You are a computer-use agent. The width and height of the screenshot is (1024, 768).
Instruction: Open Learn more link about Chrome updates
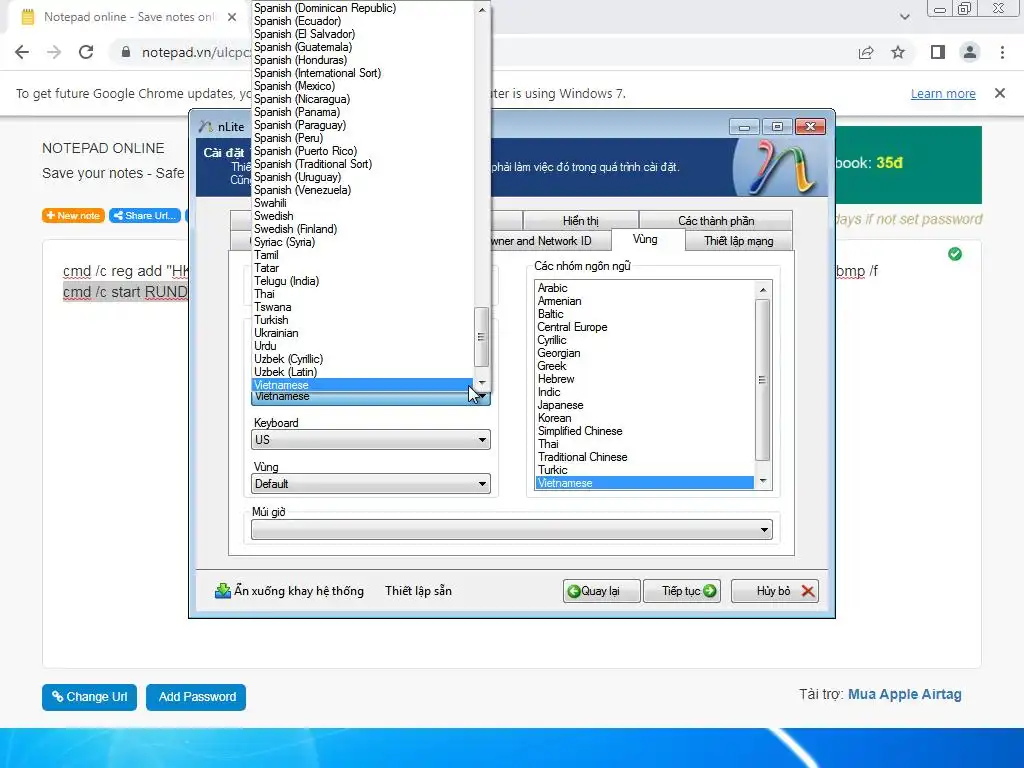pyautogui.click(x=943, y=93)
